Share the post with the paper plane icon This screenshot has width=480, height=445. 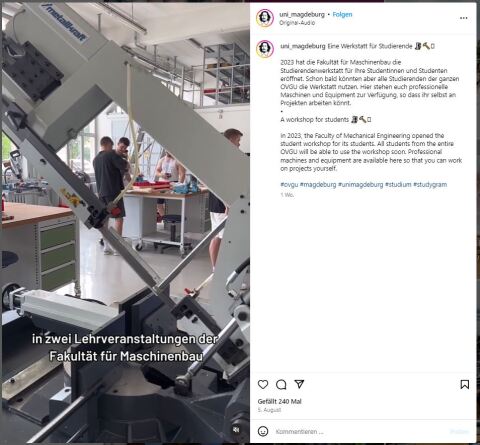tap(299, 384)
